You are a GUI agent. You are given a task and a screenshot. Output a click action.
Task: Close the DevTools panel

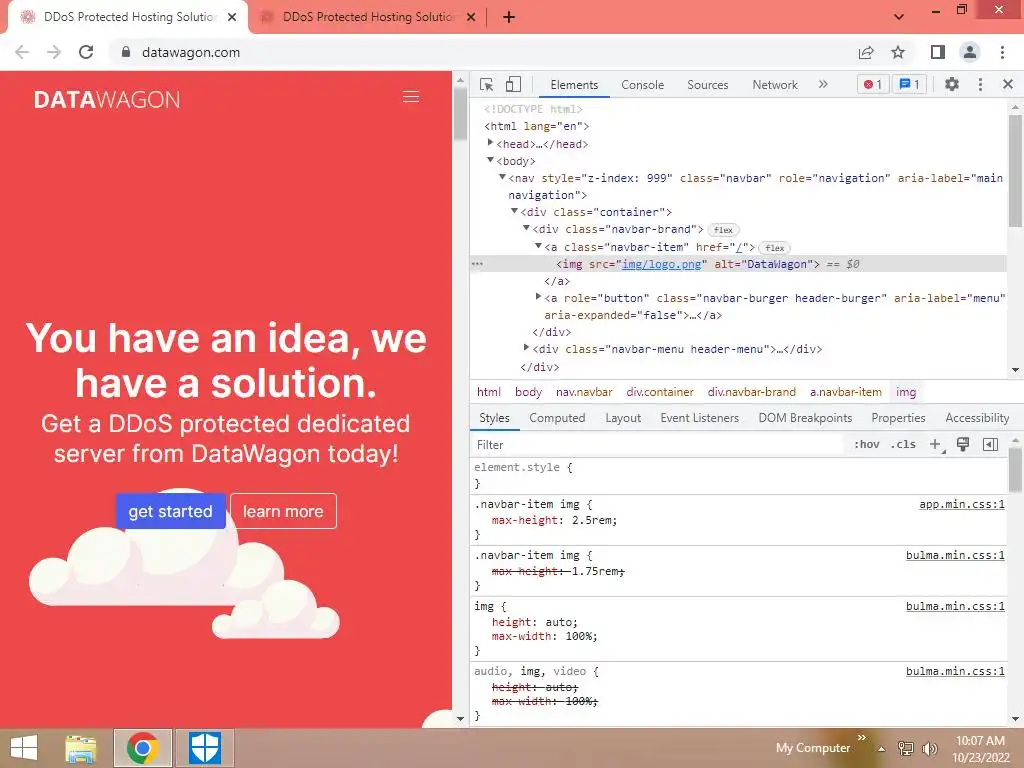(x=1008, y=84)
